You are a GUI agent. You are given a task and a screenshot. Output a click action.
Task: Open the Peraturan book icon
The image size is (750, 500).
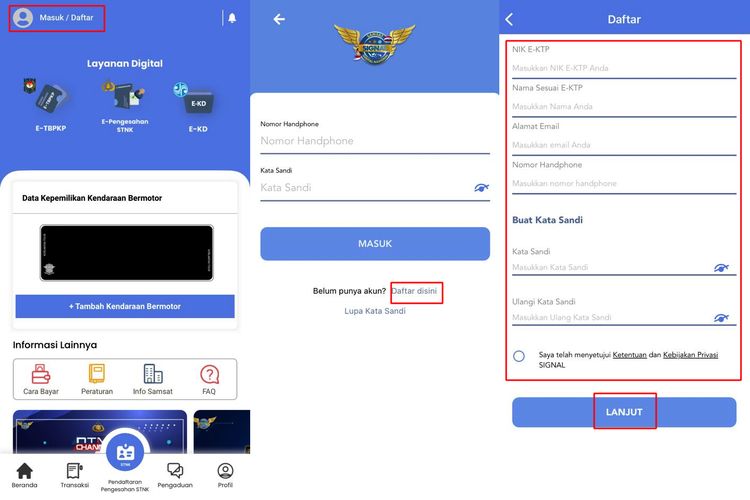(97, 374)
